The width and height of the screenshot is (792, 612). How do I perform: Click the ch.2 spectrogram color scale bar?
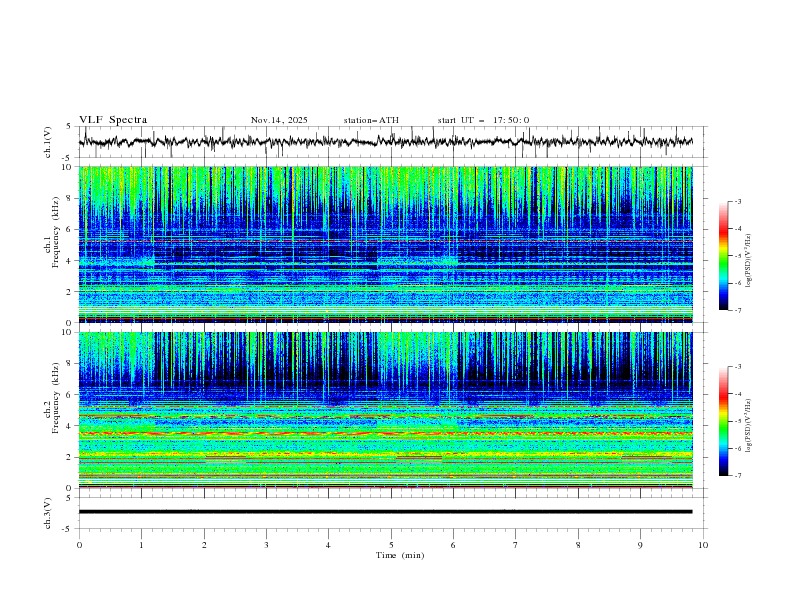pyautogui.click(x=723, y=421)
